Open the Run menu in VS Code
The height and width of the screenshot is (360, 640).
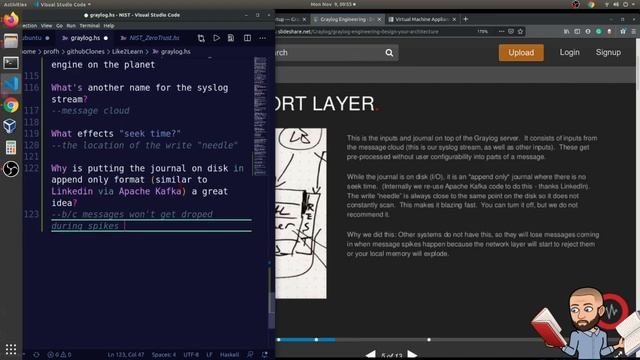coord(71,26)
